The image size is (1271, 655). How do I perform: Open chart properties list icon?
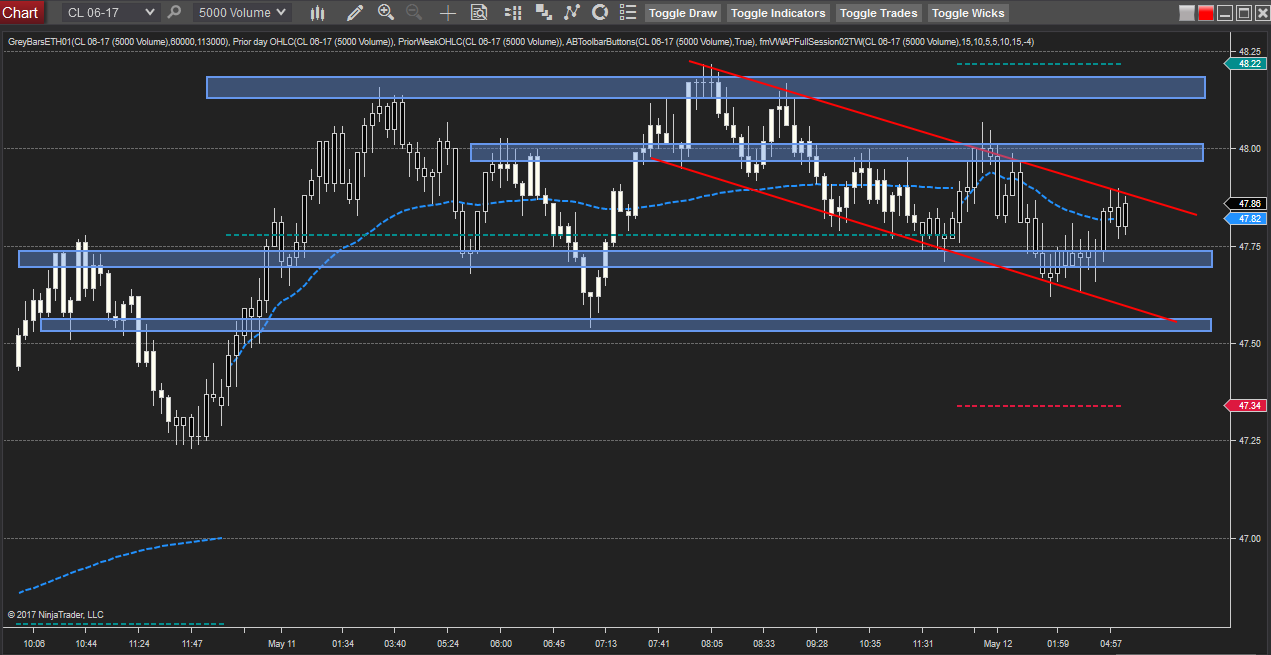tap(628, 13)
